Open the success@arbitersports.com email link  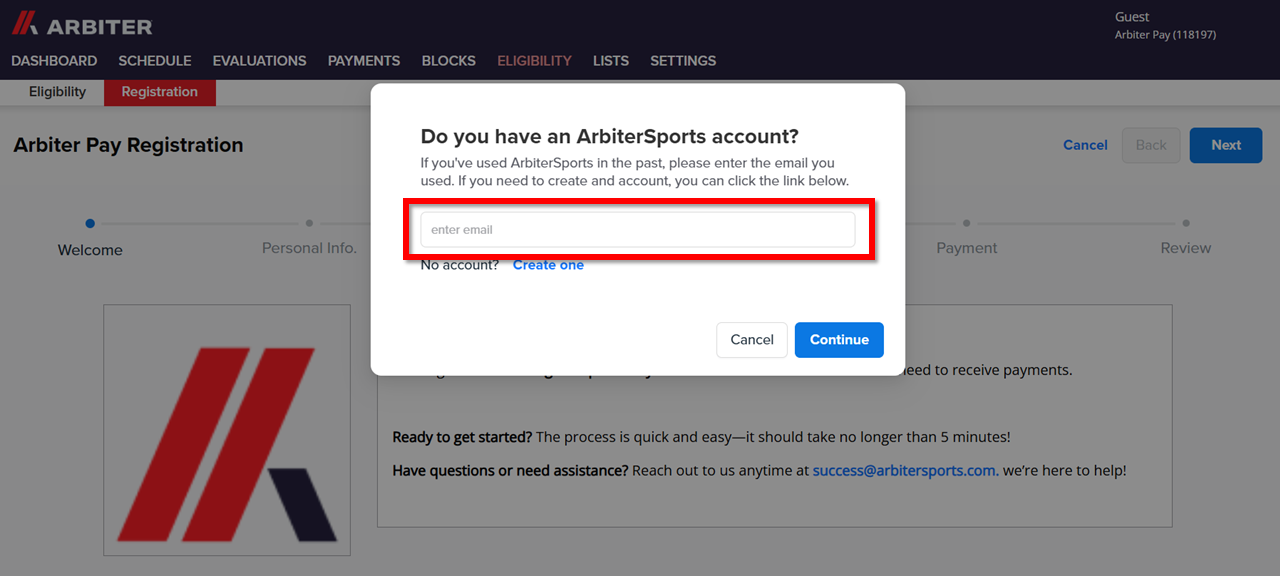point(905,470)
